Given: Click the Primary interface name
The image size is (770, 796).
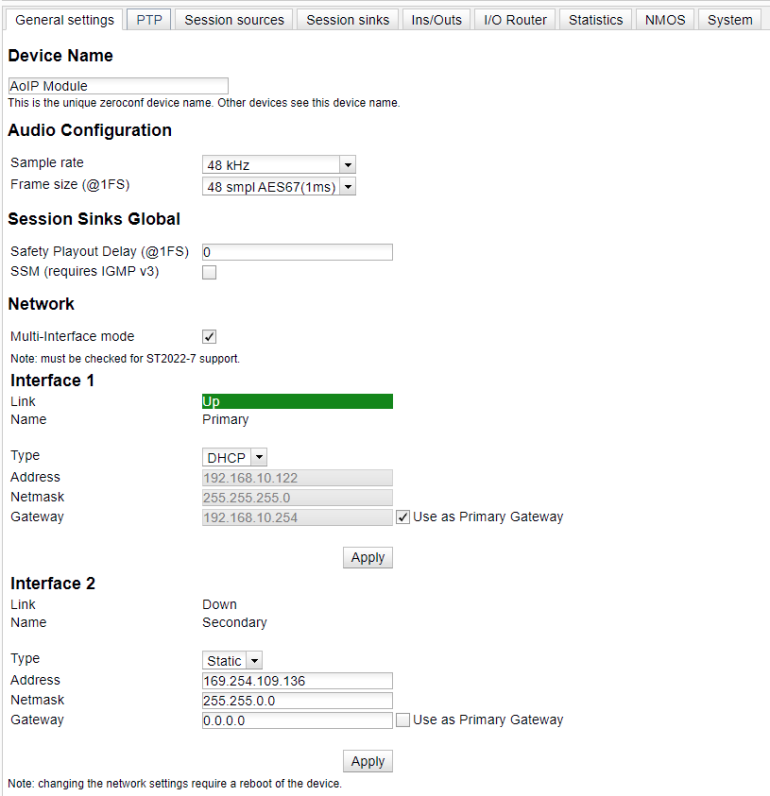Looking at the screenshot, I should [x=225, y=420].
